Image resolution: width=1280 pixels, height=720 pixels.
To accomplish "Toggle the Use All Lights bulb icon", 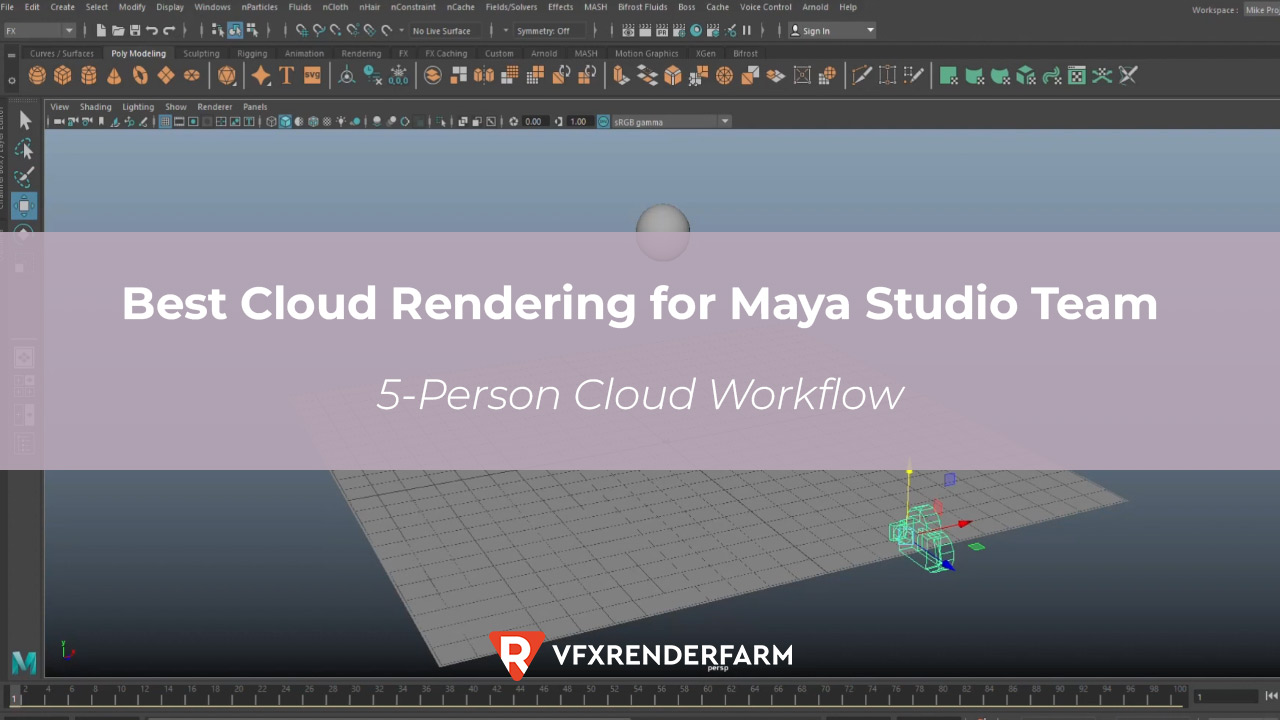I will 341,121.
